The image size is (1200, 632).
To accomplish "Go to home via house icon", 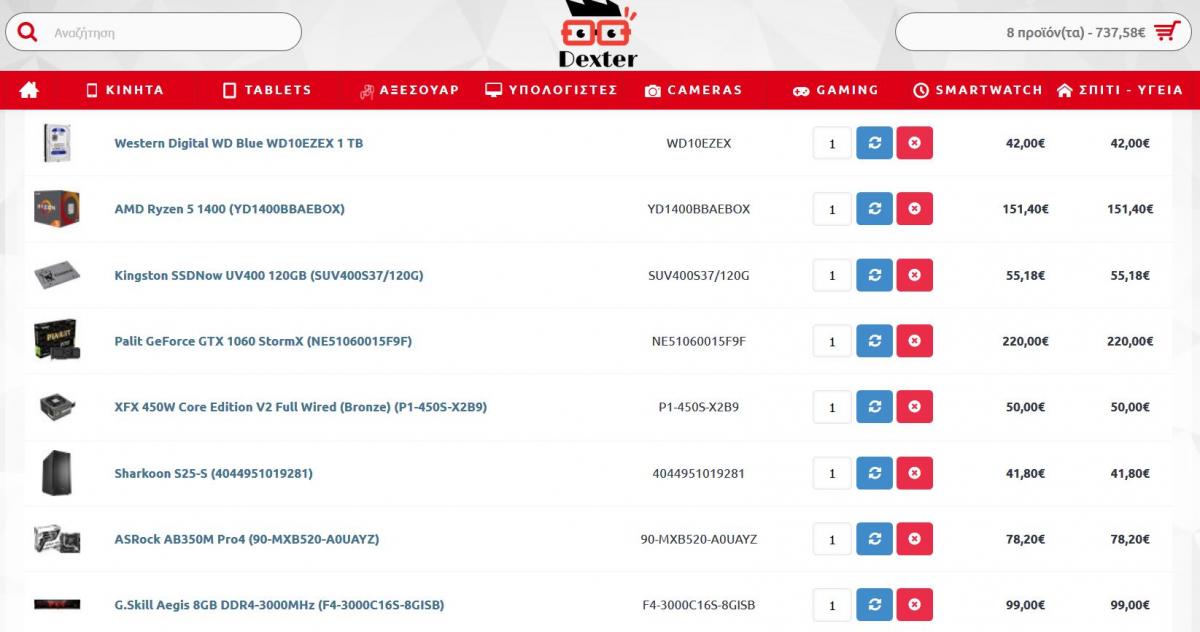I will click(29, 90).
